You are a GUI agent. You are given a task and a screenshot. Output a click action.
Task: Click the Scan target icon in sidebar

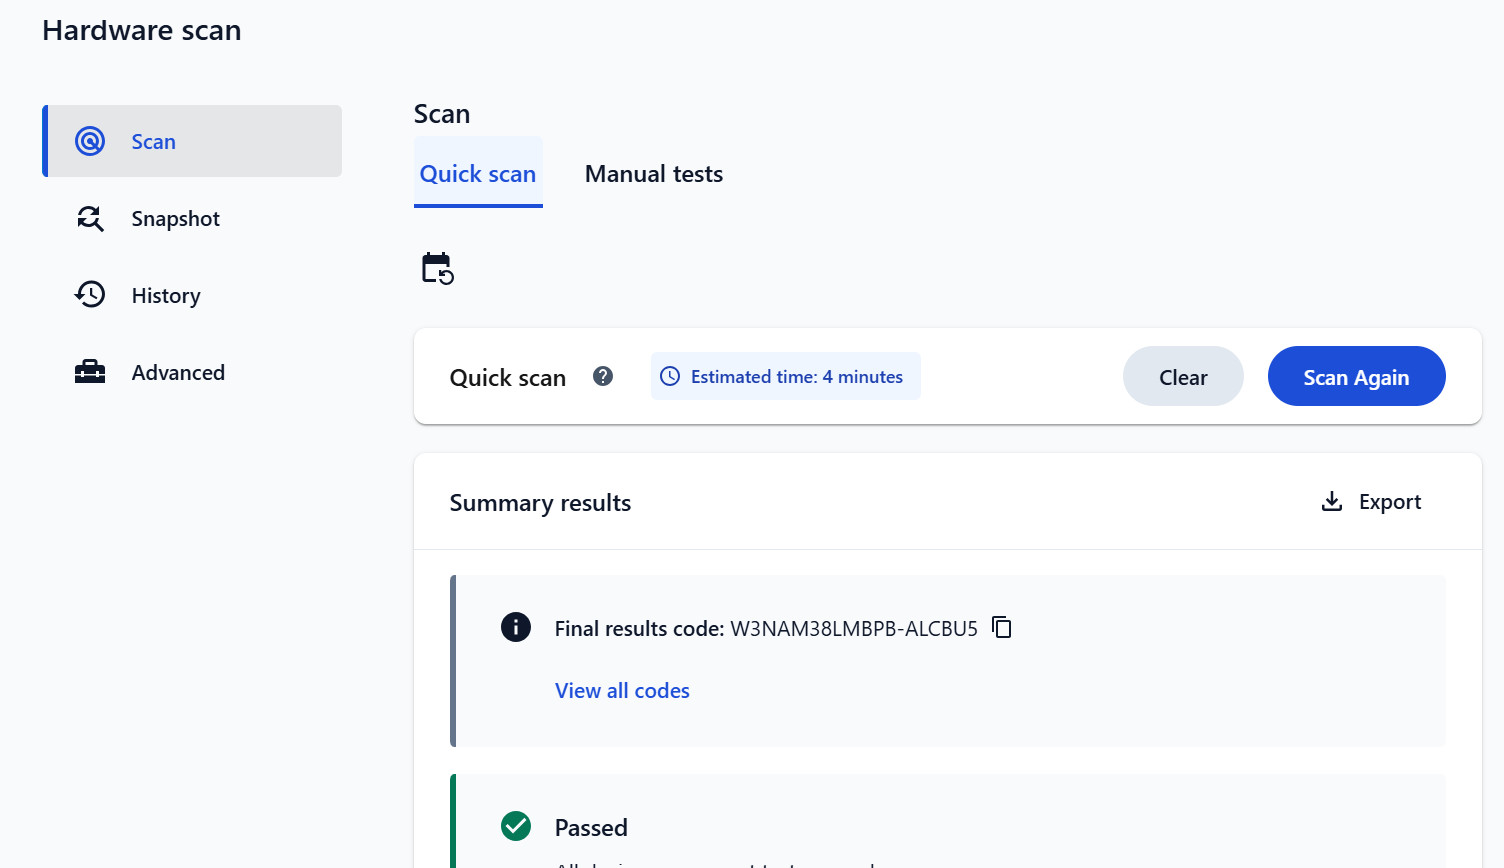click(x=90, y=141)
